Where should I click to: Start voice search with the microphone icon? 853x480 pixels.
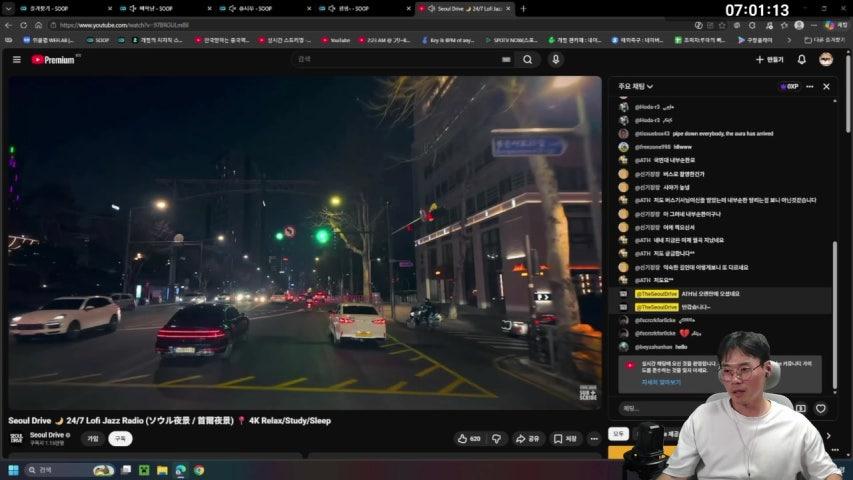click(556, 59)
